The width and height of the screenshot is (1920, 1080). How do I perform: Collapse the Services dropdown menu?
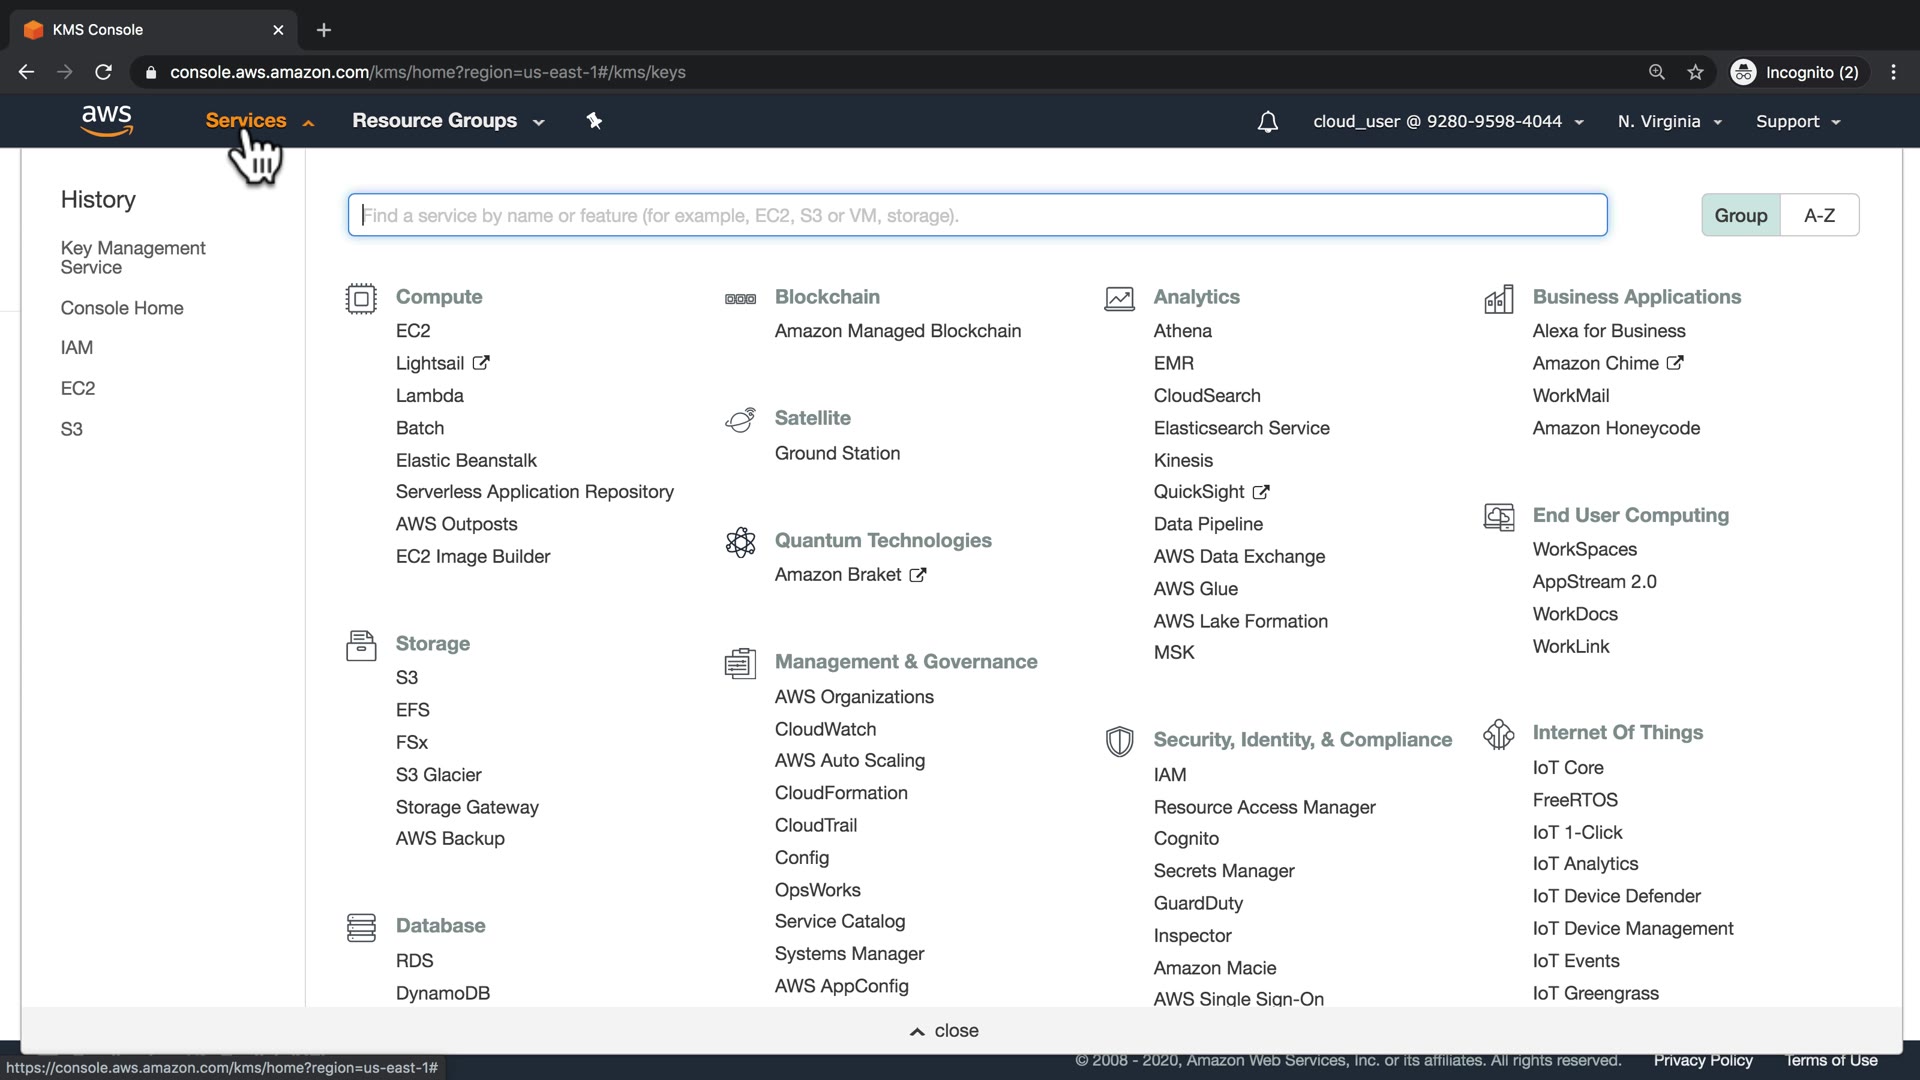click(x=259, y=121)
